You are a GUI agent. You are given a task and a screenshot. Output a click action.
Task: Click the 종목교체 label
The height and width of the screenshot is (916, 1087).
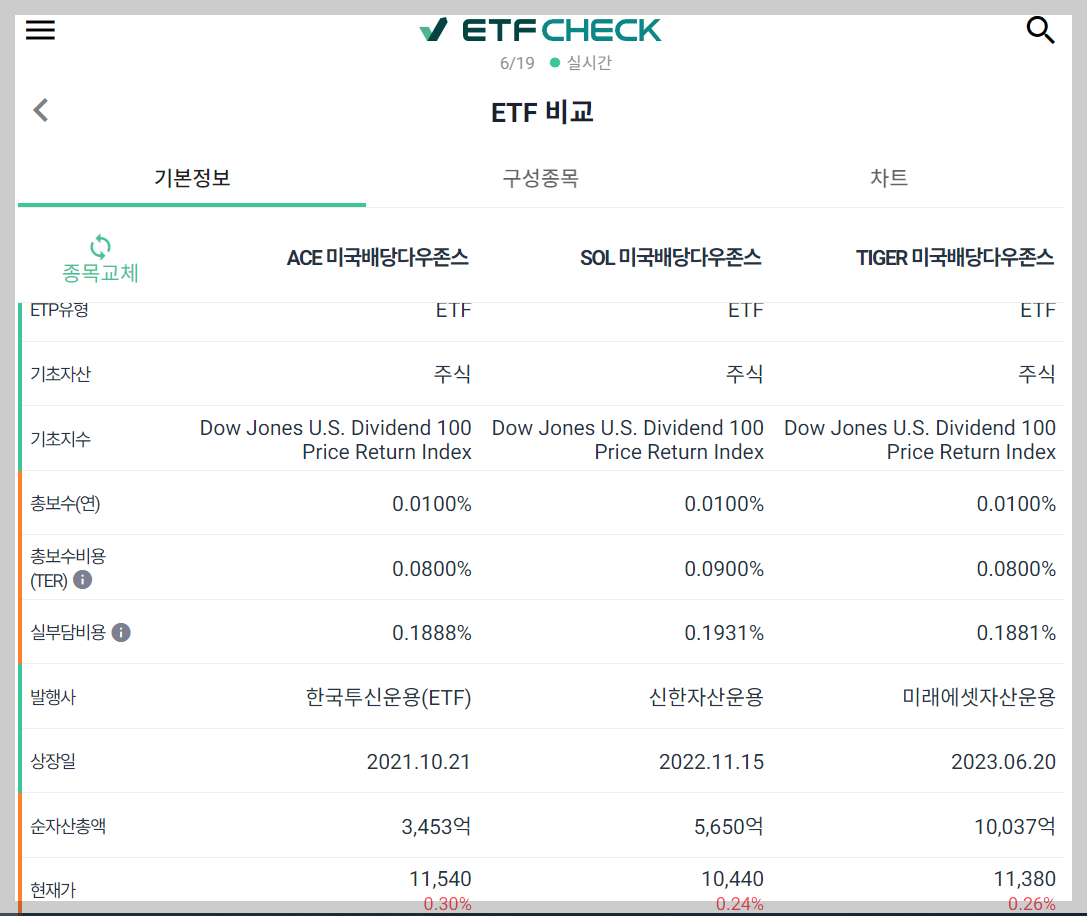(x=101, y=273)
